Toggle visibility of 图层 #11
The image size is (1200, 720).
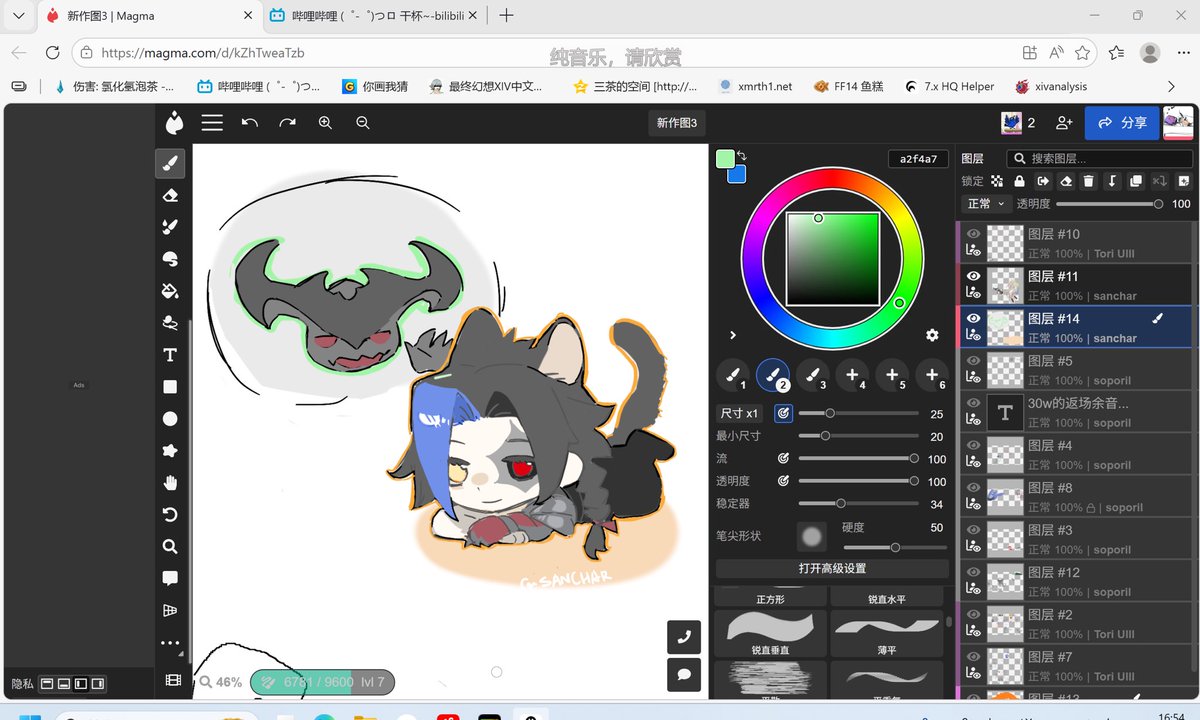pos(973,276)
